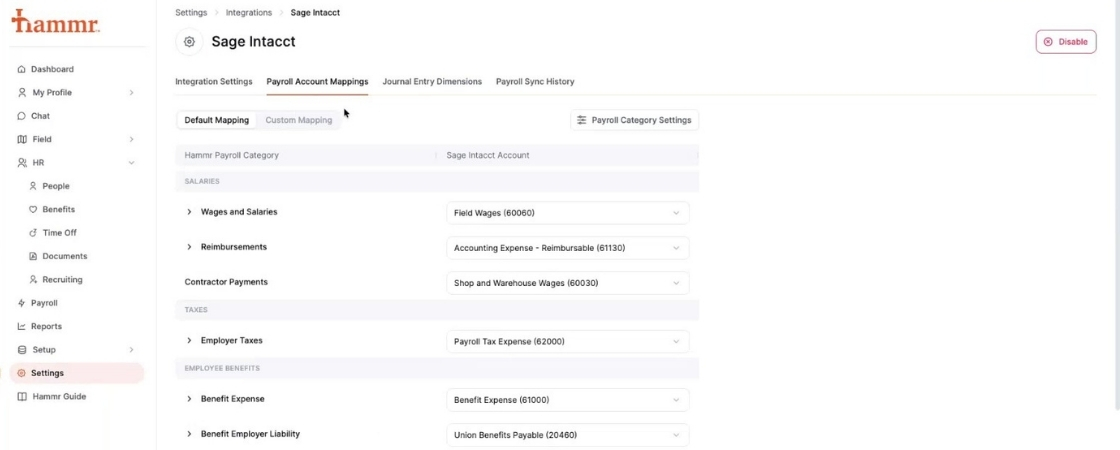Click the Recruiting icon
Screen dimensions: 1120x450
coord(33,279)
